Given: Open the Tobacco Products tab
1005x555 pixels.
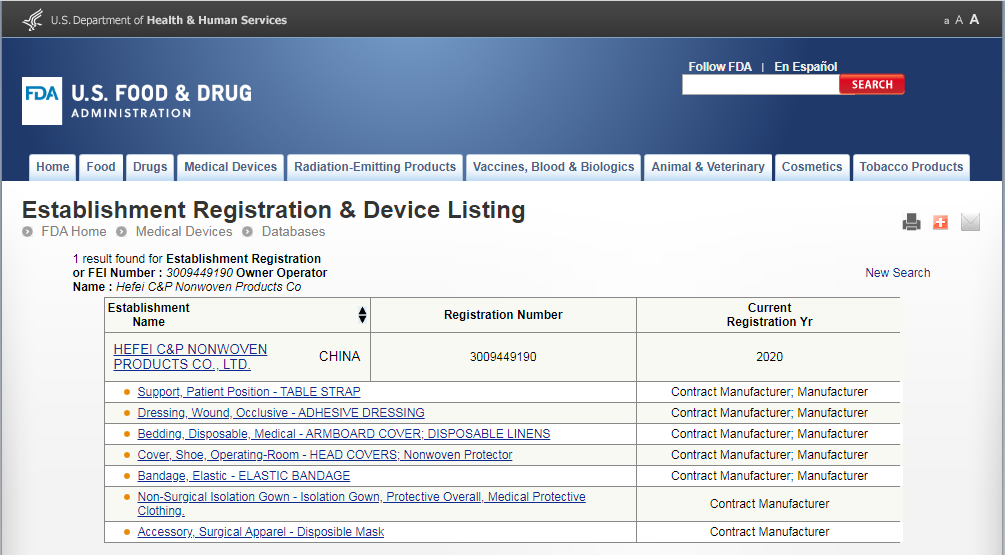Looking at the screenshot, I should point(911,167).
